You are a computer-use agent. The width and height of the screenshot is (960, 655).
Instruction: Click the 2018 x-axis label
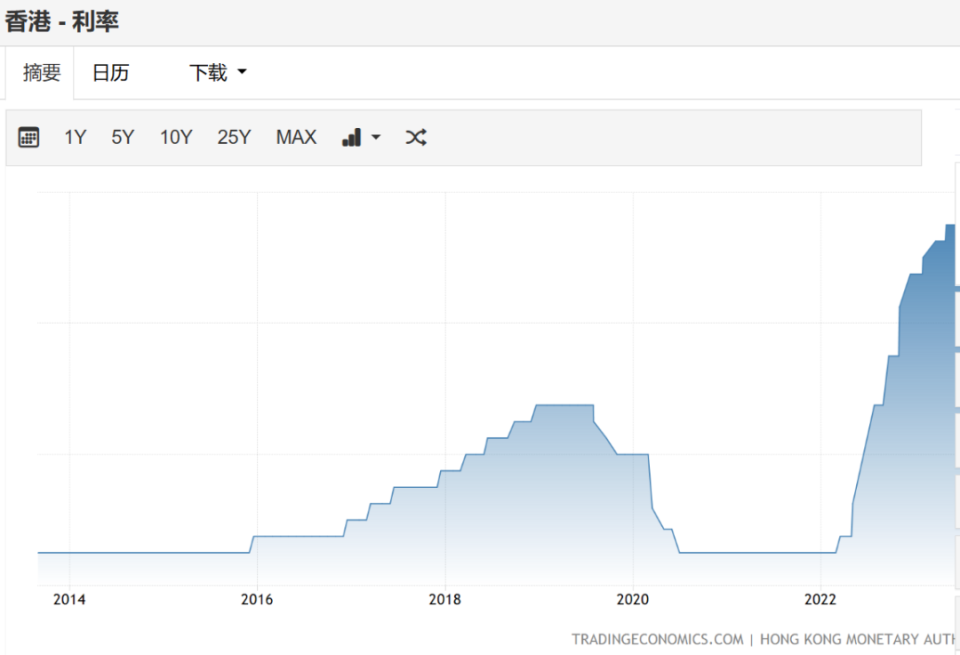[444, 599]
